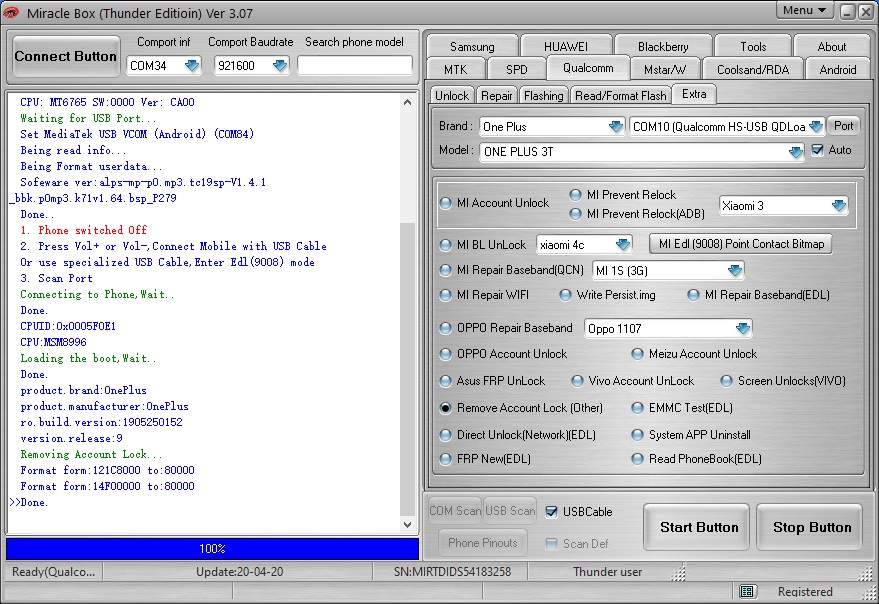Select Read PhoneBook(EDL) option
879x604 pixels.
(637, 459)
